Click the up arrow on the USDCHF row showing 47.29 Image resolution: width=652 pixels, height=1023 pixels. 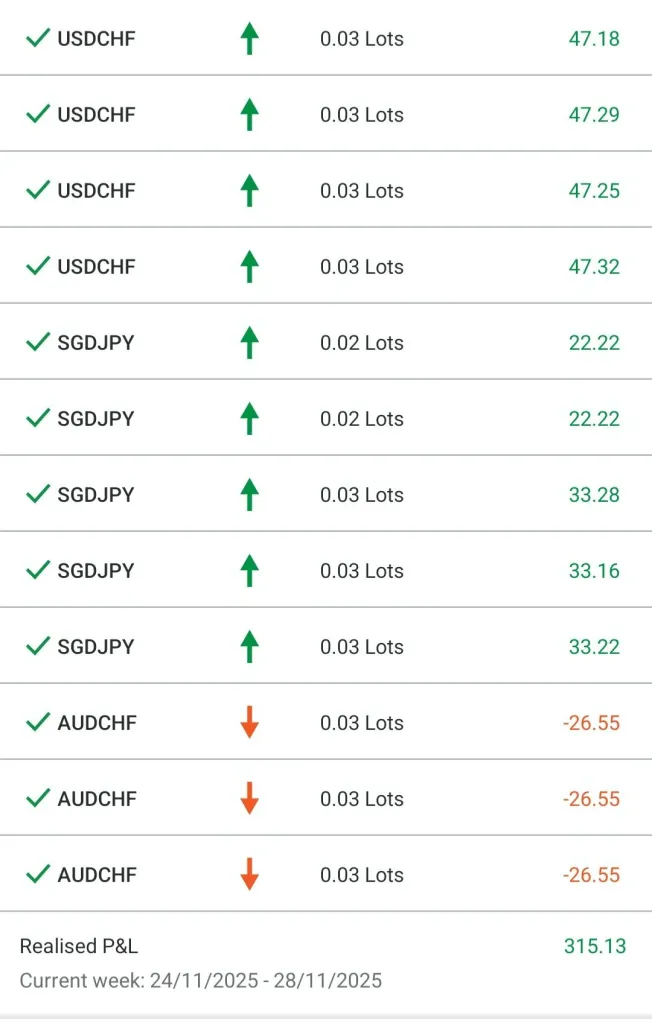250,115
